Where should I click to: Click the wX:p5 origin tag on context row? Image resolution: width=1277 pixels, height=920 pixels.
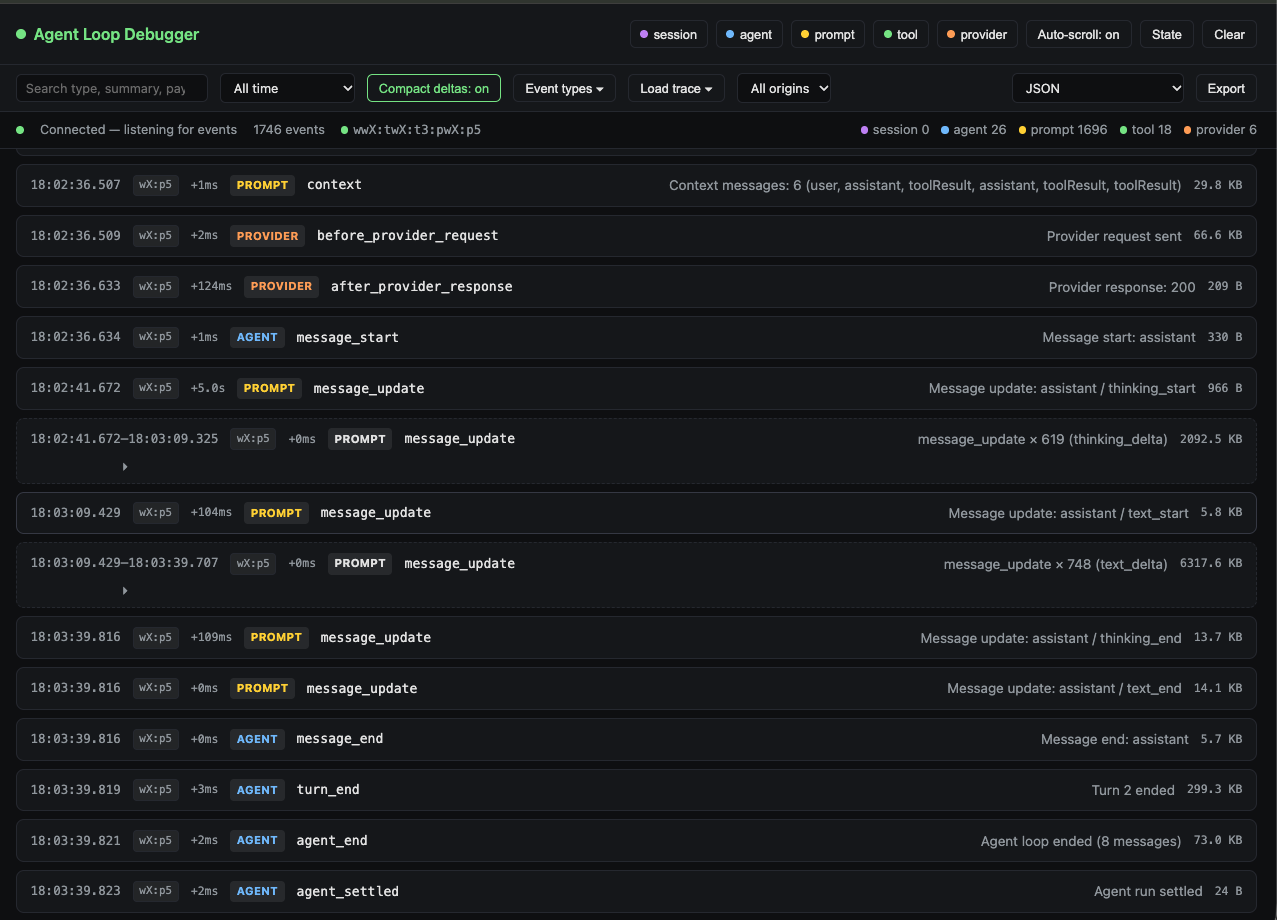156,185
